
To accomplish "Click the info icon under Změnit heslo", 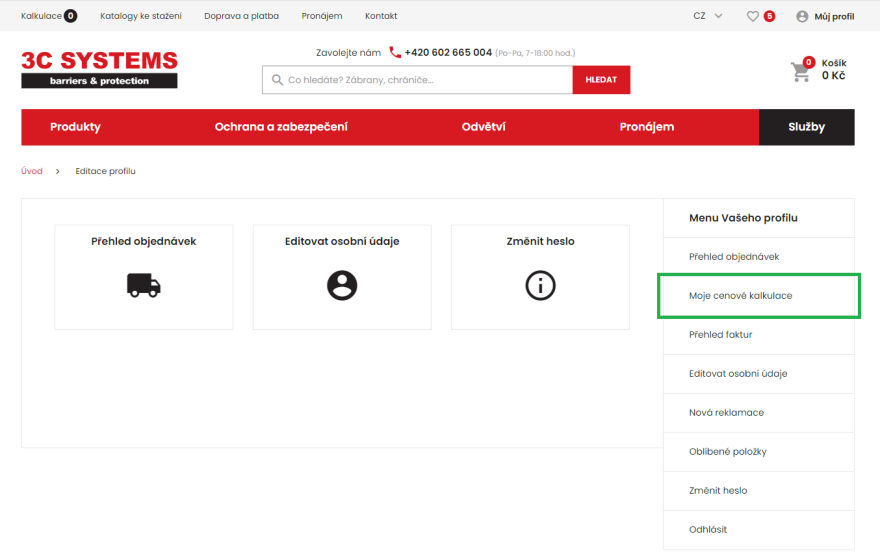I will pos(540,286).
